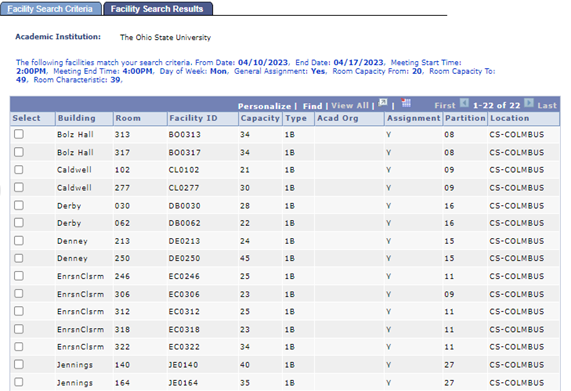
Task: Check the Derby 062 row
Action: tap(19, 222)
